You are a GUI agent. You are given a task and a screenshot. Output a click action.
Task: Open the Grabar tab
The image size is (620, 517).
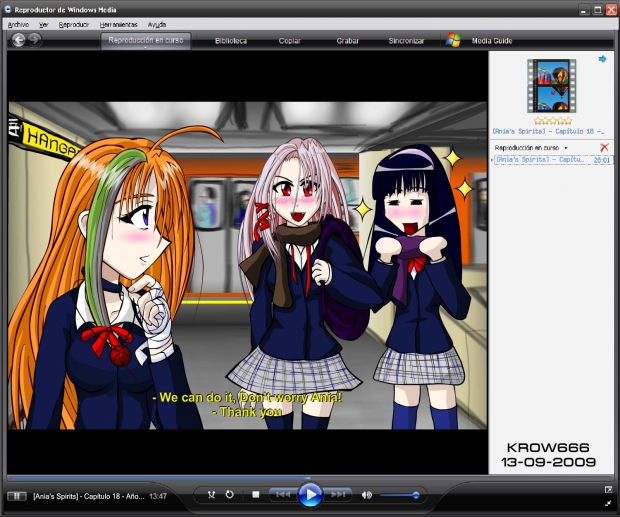[348, 41]
